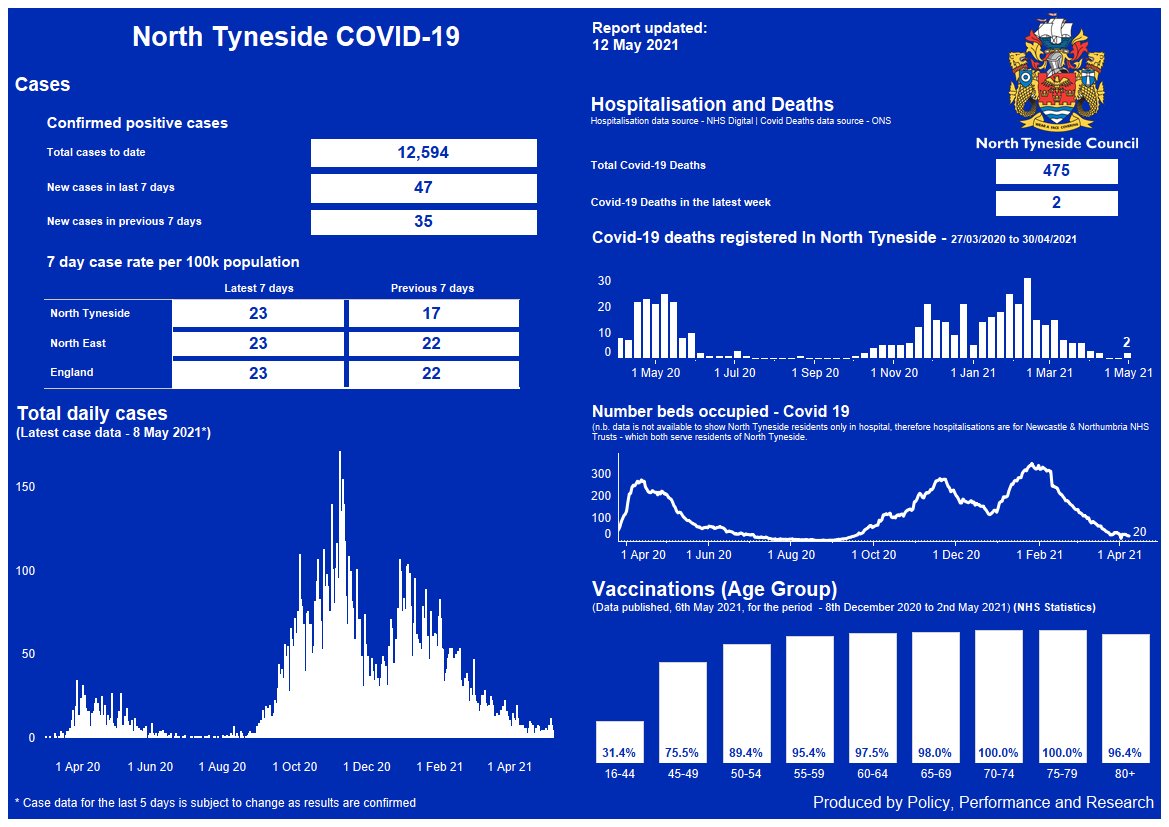1169x827 pixels.
Task: Click the 80+ vaccination bar showing 96.4%
Action: (1125, 698)
